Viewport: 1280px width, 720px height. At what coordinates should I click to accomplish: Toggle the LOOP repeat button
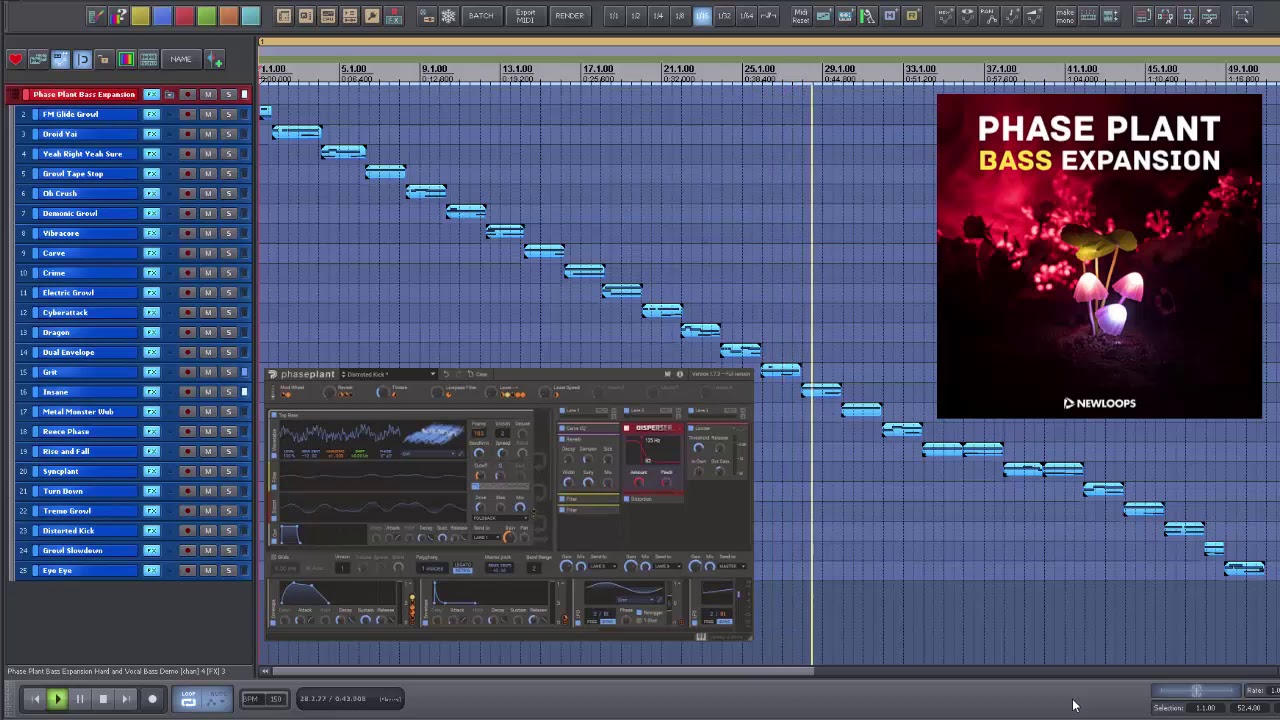pos(188,700)
